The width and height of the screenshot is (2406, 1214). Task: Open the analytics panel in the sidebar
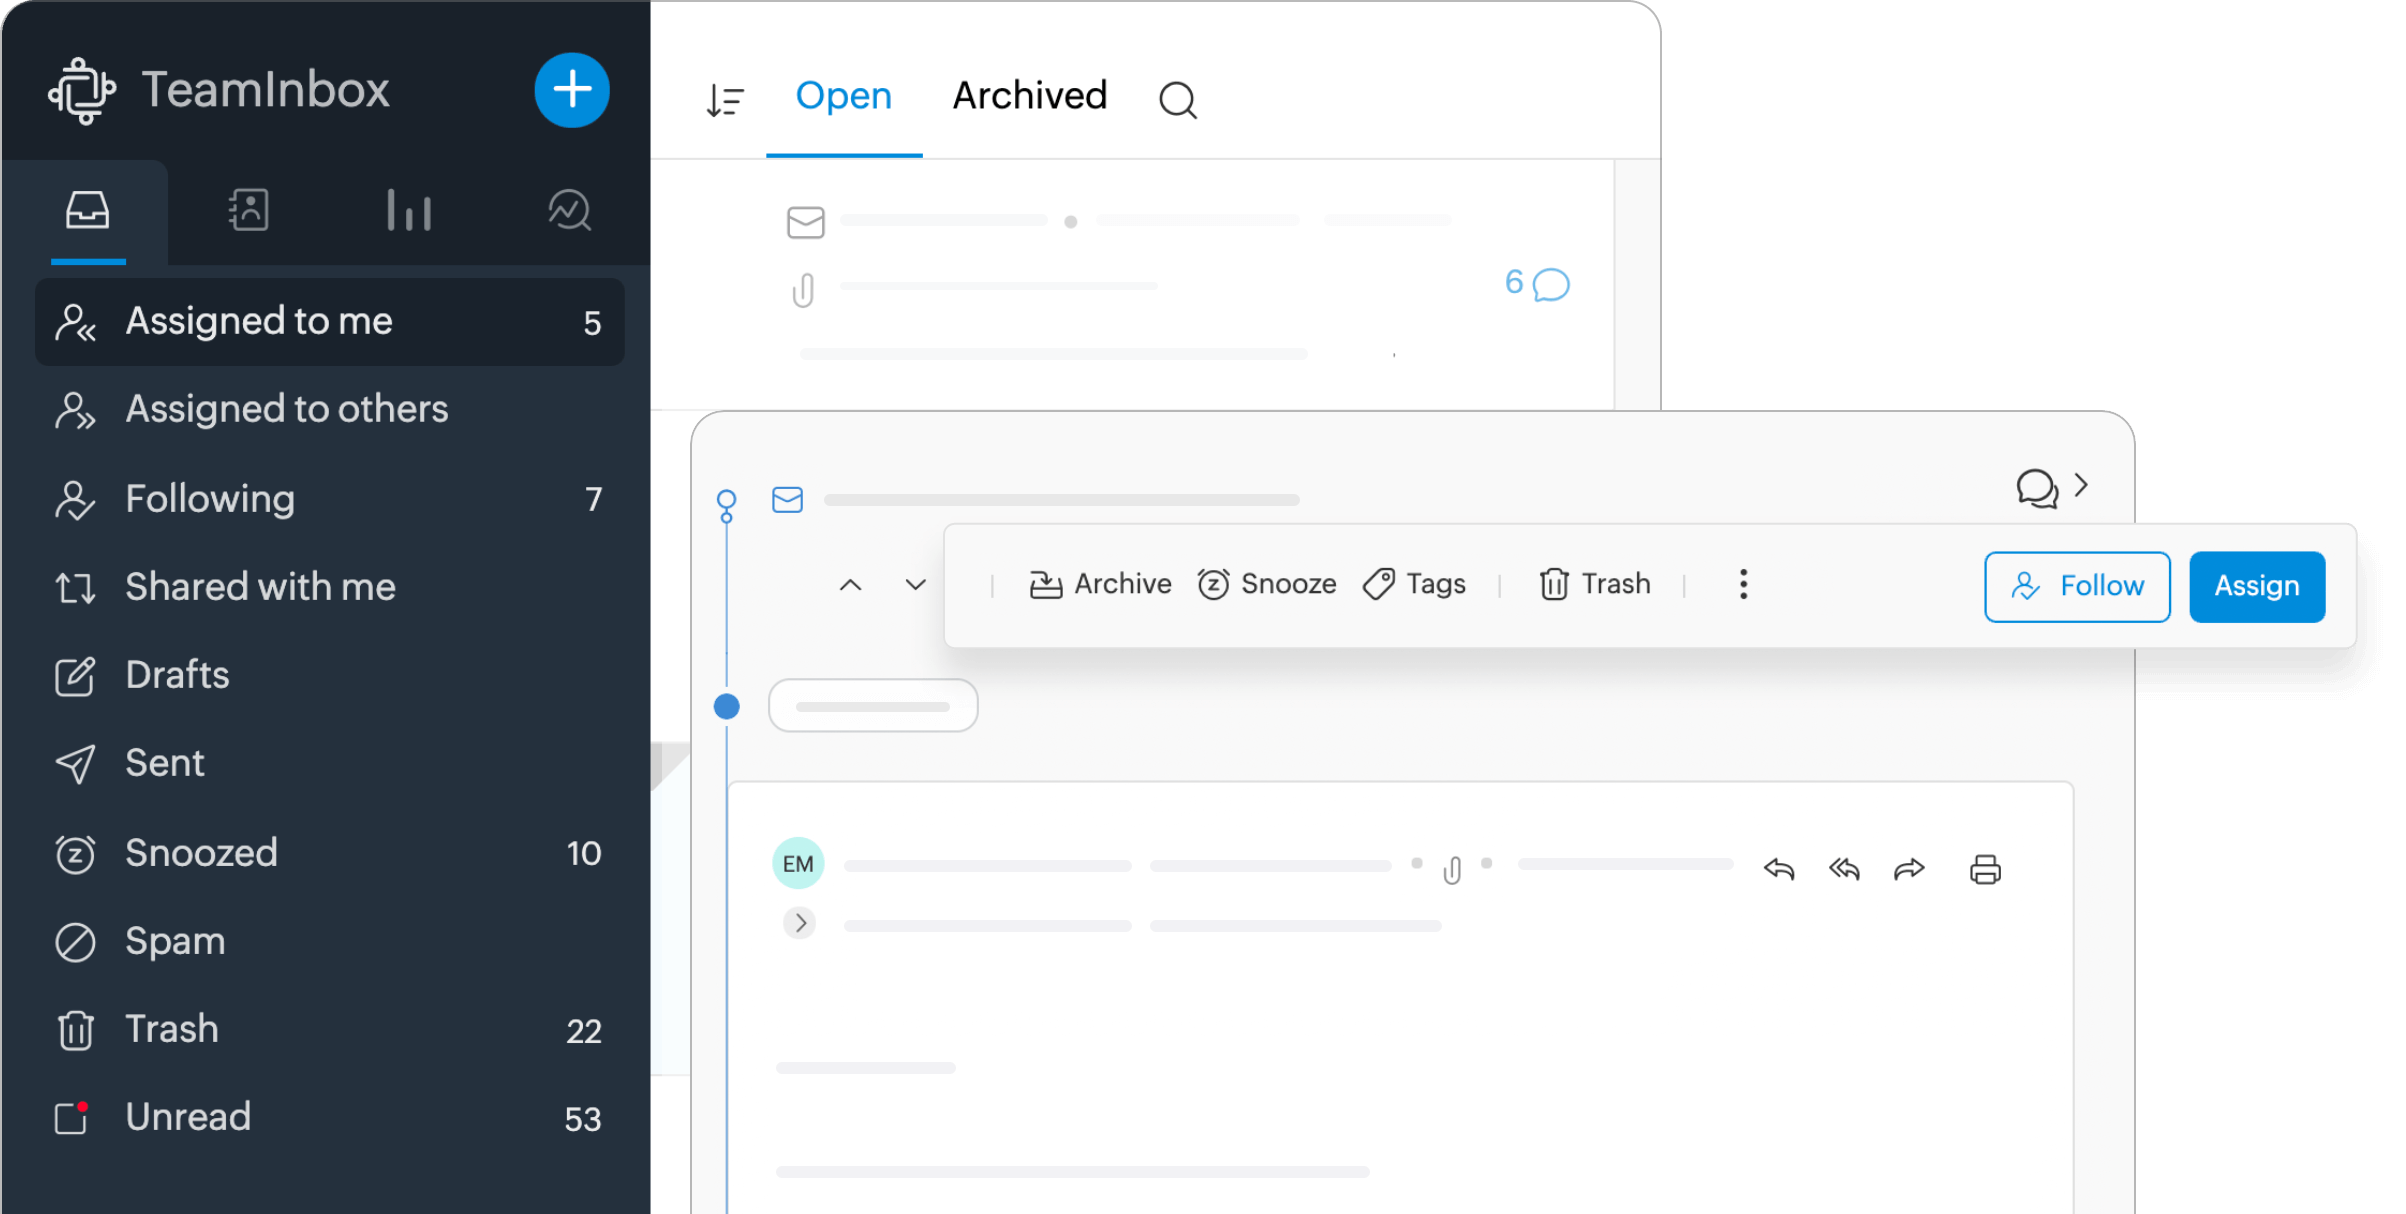coord(409,210)
